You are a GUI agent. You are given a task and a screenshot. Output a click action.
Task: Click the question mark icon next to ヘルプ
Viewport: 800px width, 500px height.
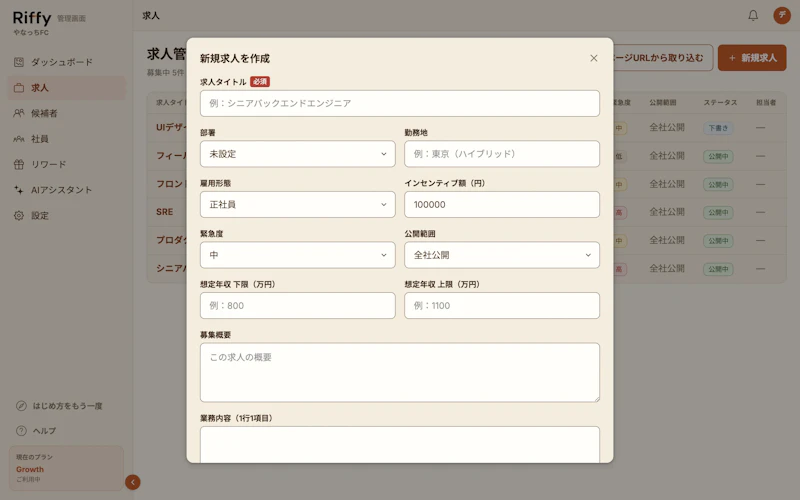pos(21,431)
